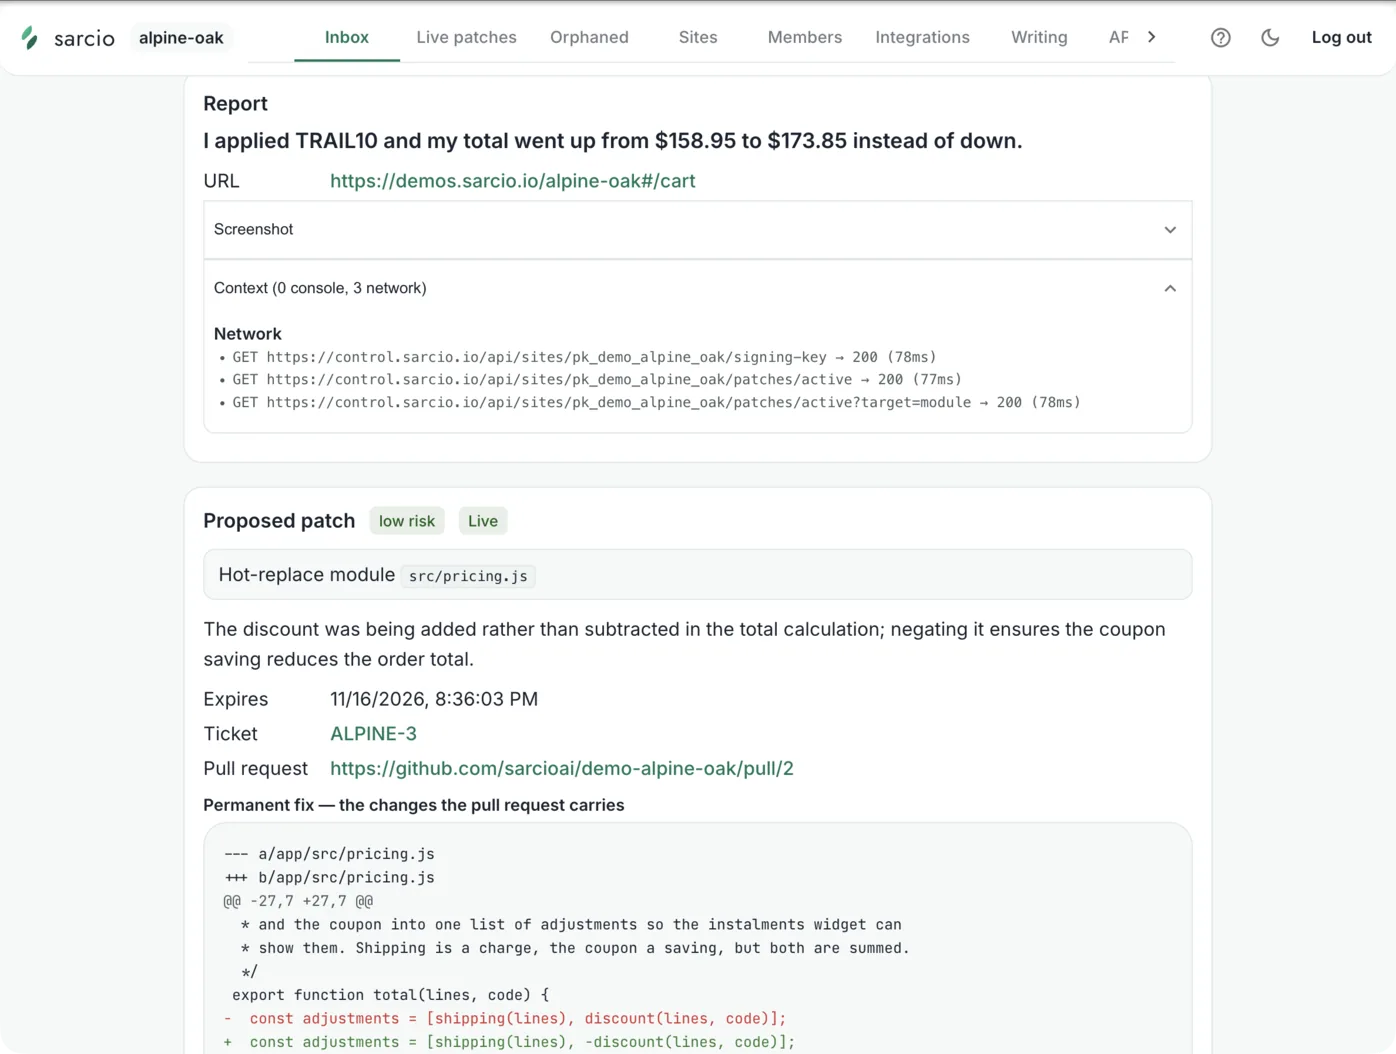Go to the Orphaned tab
The height and width of the screenshot is (1054, 1396).
click(x=589, y=38)
